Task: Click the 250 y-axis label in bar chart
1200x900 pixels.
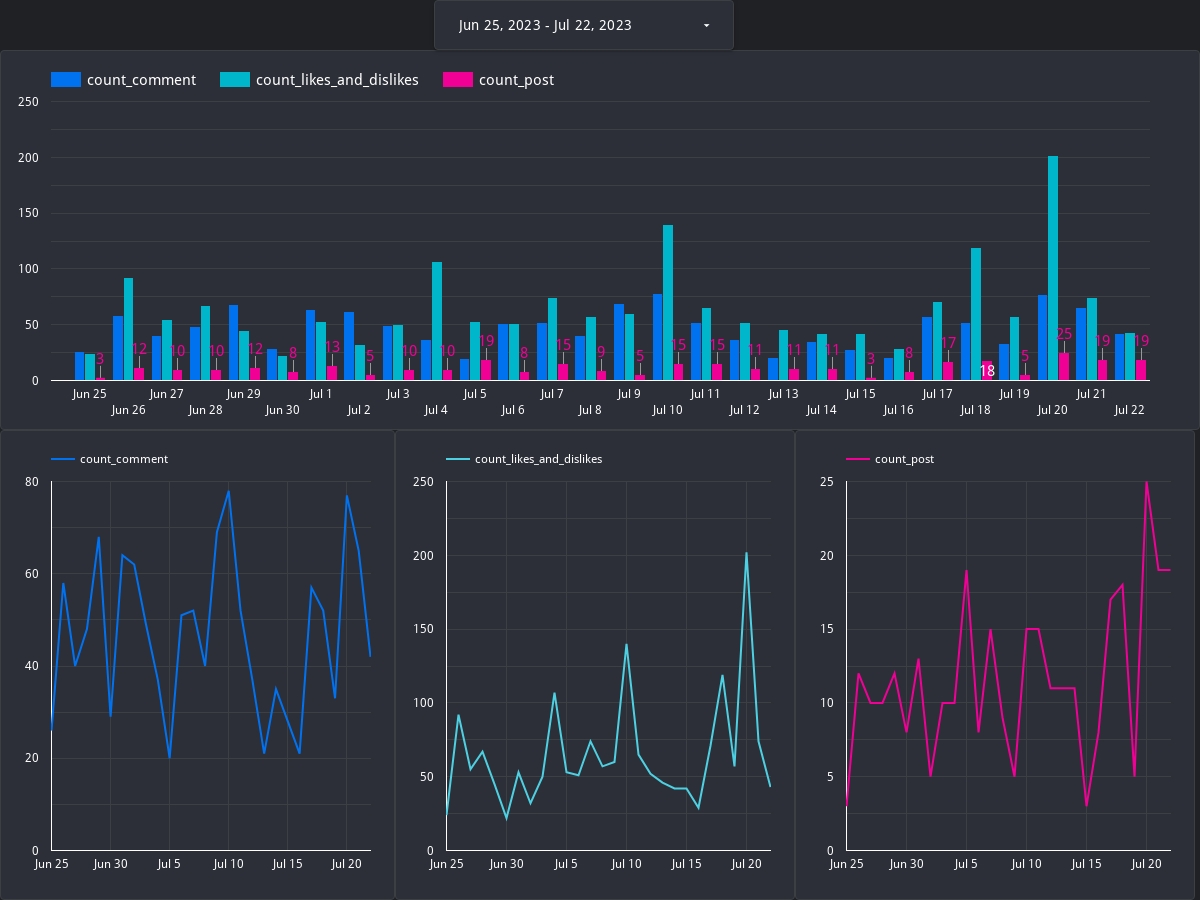Action: tap(29, 102)
